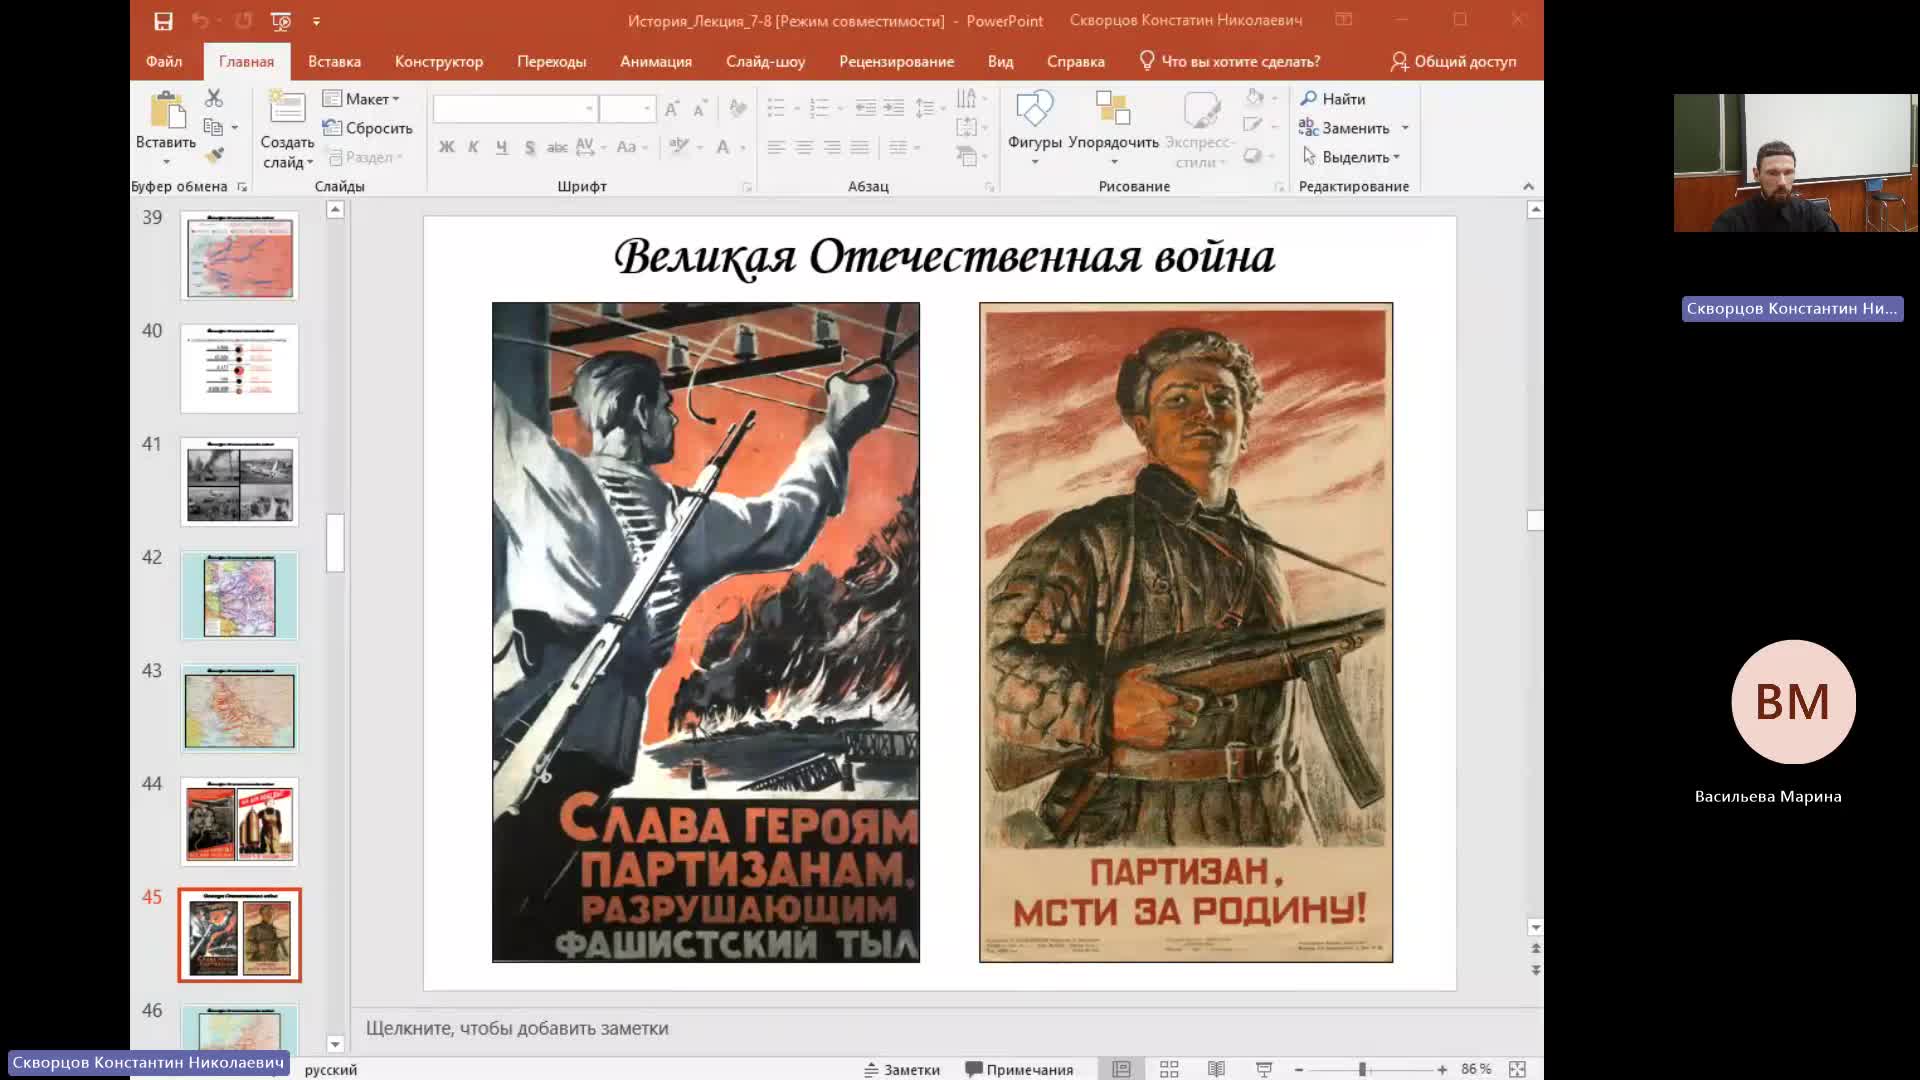Start slideshow icon in status bar
The image size is (1920, 1080).
coord(1264,1069)
